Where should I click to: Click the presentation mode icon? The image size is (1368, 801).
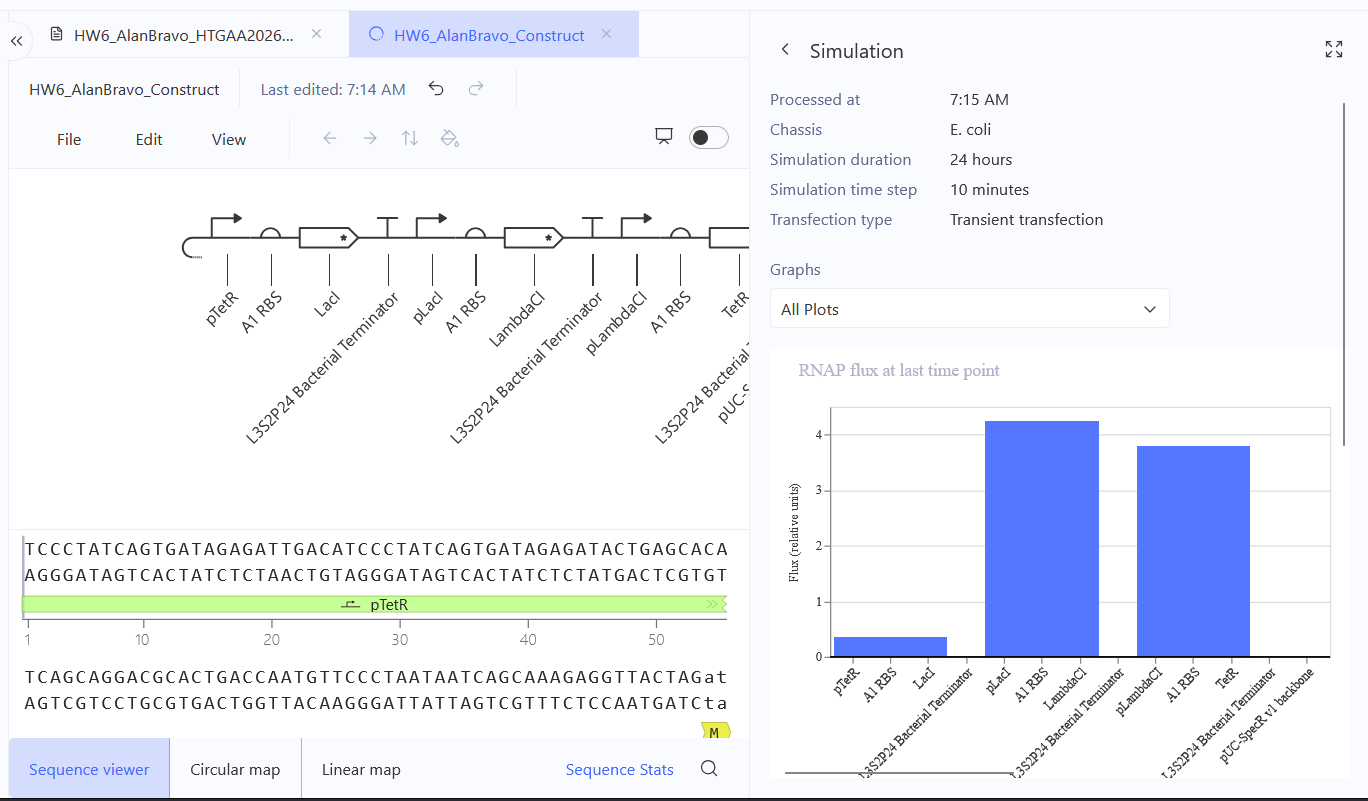click(663, 137)
